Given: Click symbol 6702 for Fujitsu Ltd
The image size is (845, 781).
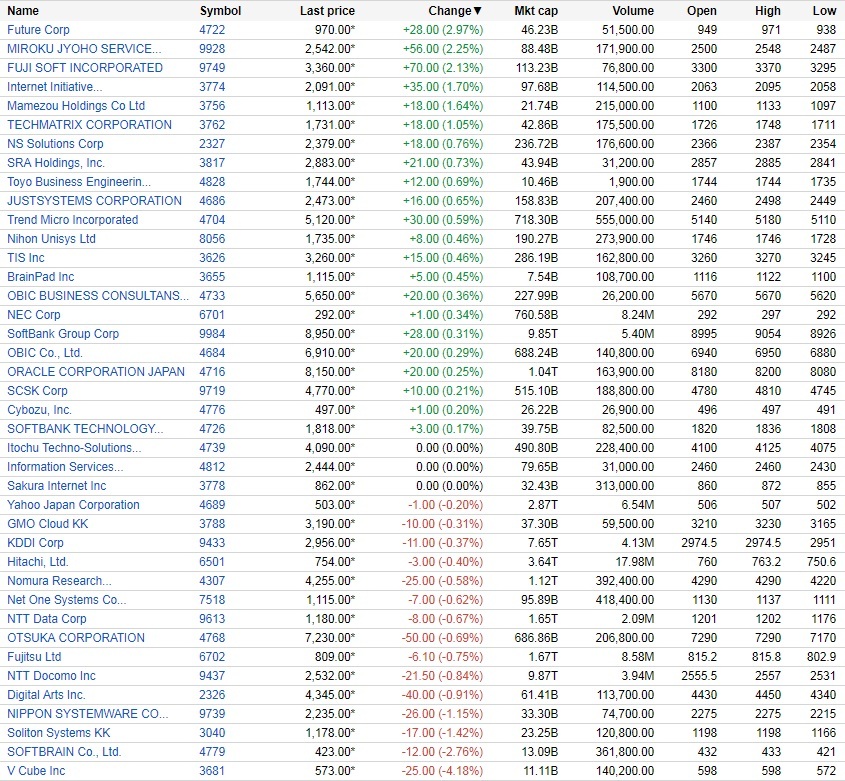Looking at the screenshot, I should click(x=212, y=657).
